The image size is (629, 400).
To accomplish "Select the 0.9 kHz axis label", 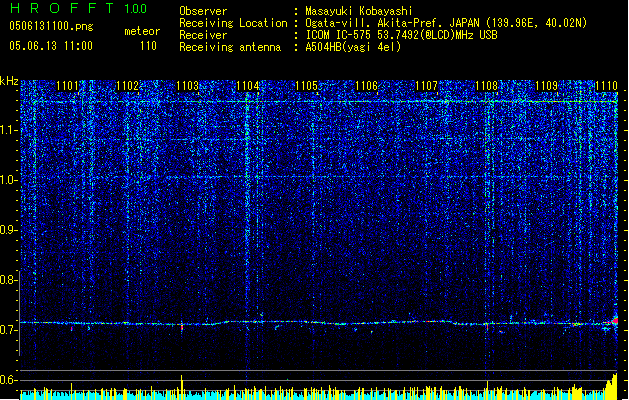I will 9,230.
